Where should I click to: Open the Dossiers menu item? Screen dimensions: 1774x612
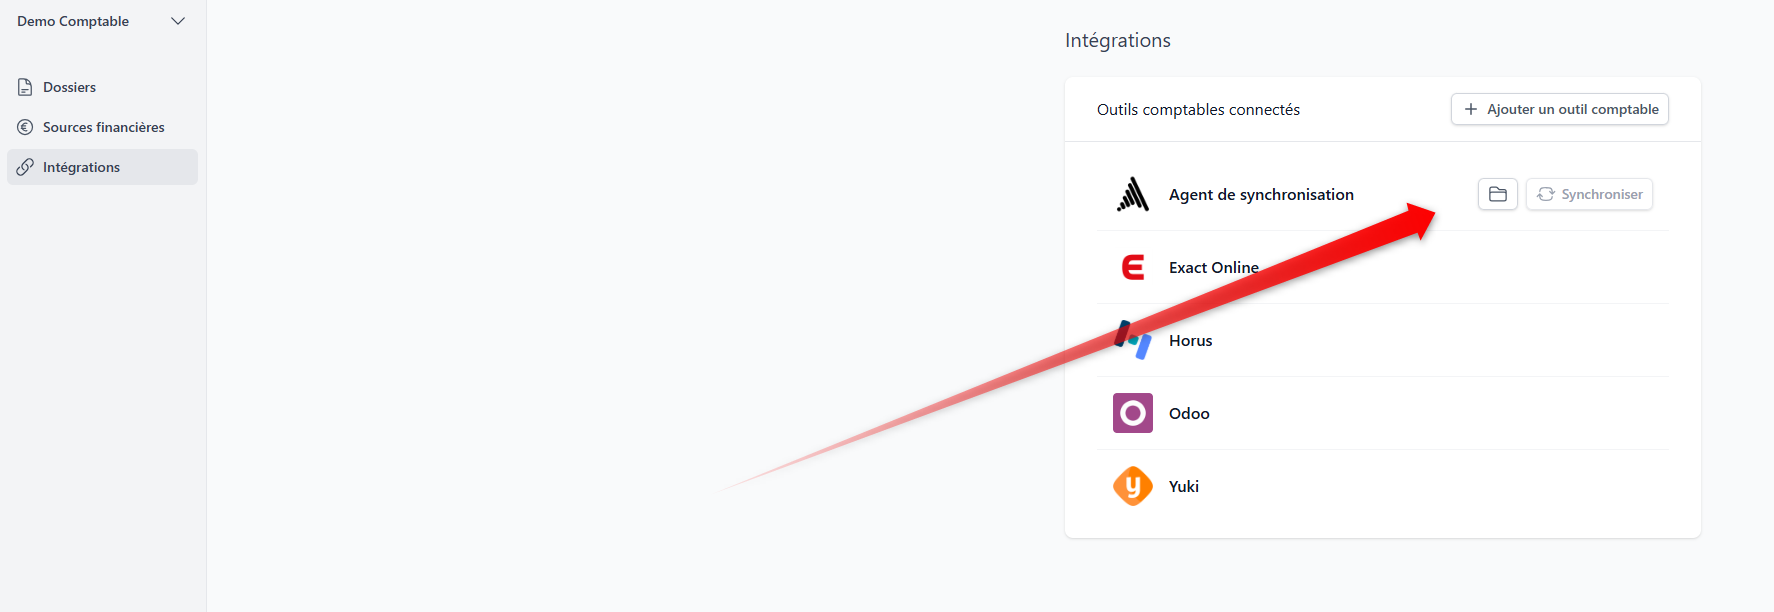tap(69, 87)
